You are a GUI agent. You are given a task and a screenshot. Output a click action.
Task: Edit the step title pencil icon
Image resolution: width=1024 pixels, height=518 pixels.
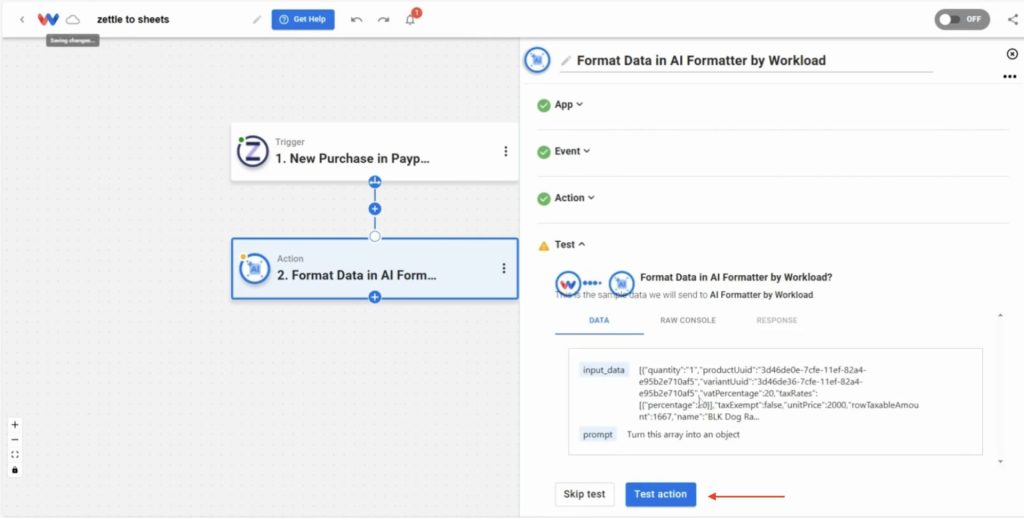coord(566,61)
